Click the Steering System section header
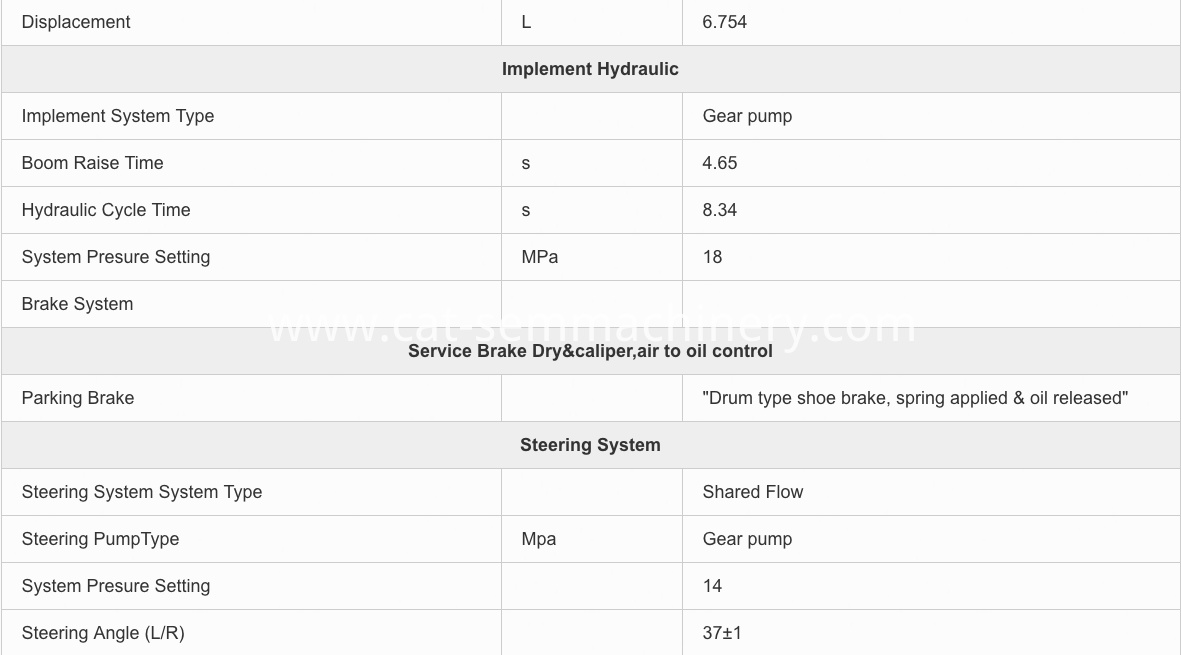Image resolution: width=1181 pixels, height=655 pixels. 590,445
